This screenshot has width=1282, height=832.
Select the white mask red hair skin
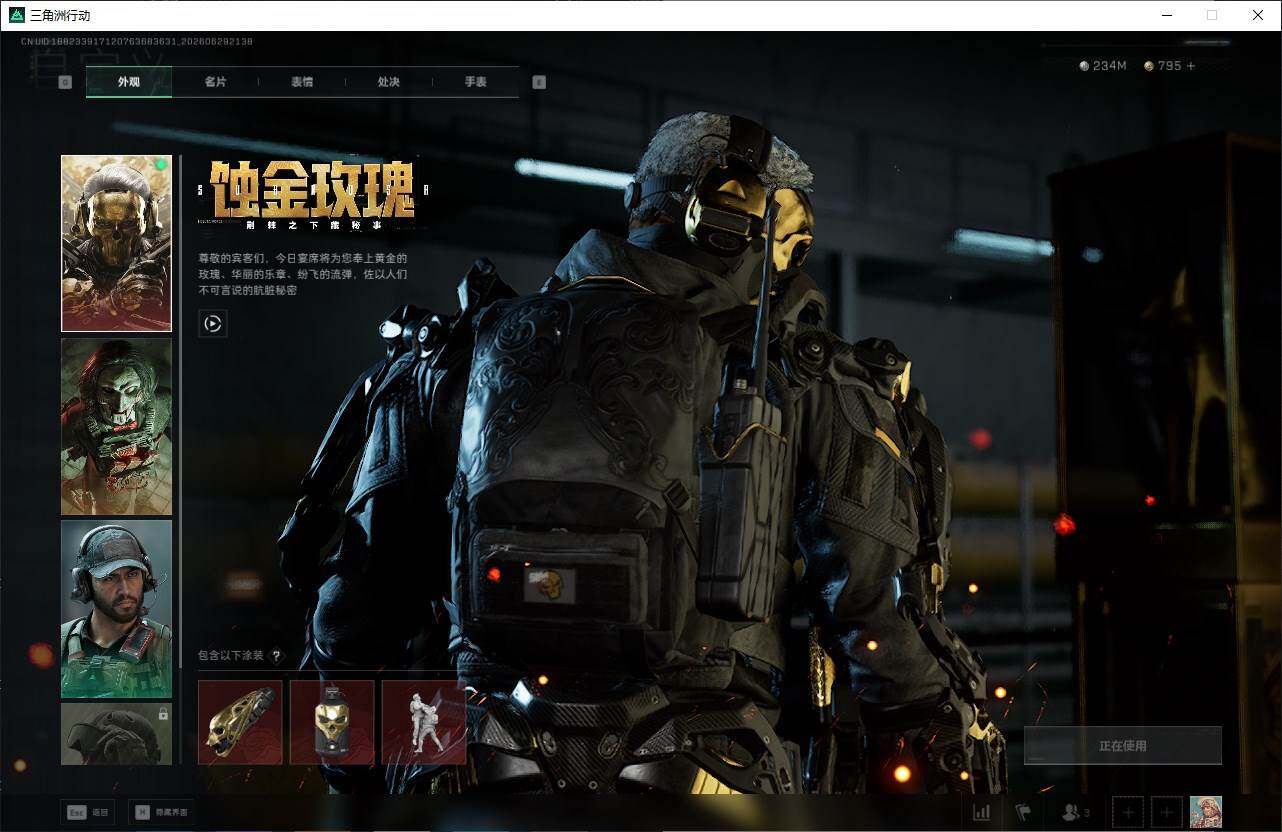[116, 426]
